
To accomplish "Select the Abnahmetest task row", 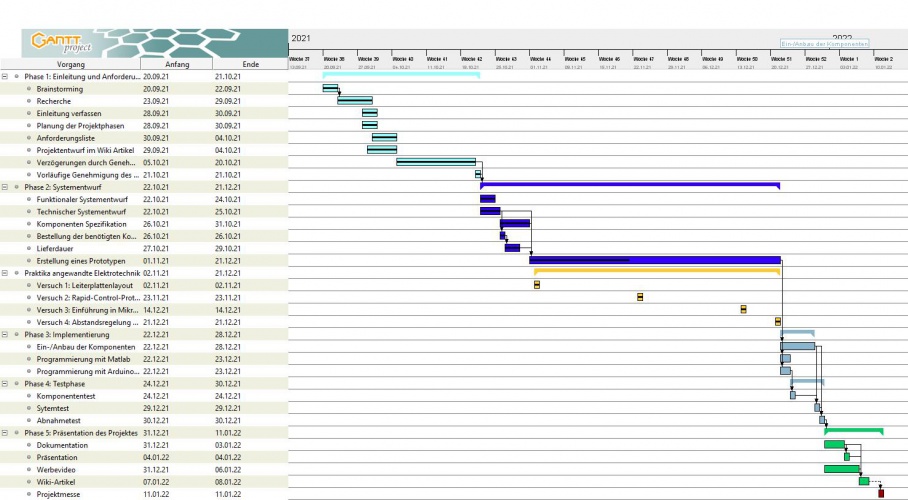I will pyautogui.click(x=60, y=420).
